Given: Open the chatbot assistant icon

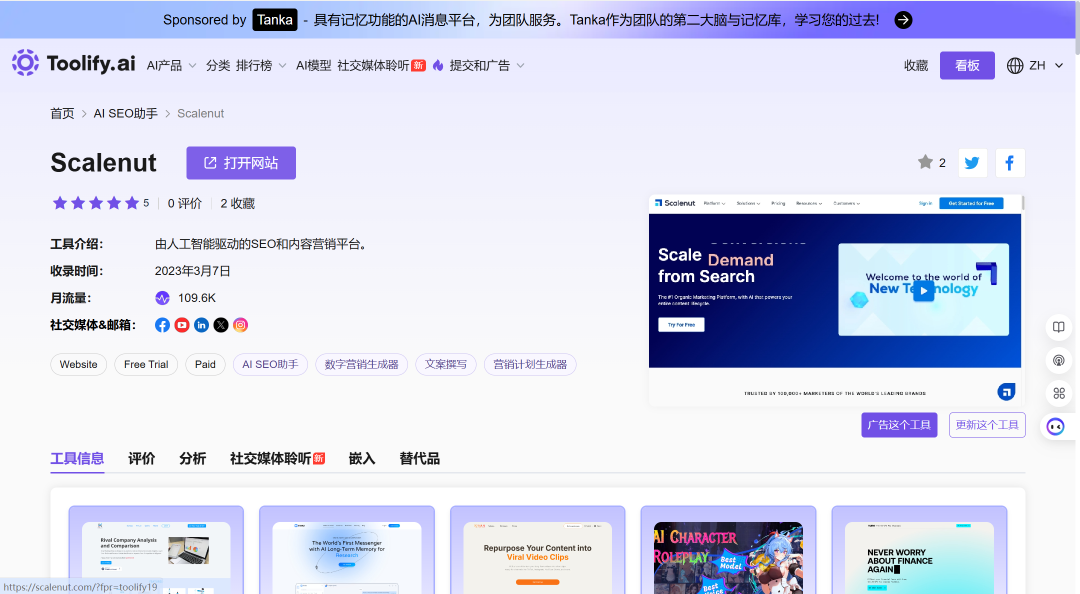Looking at the screenshot, I should [x=1055, y=427].
